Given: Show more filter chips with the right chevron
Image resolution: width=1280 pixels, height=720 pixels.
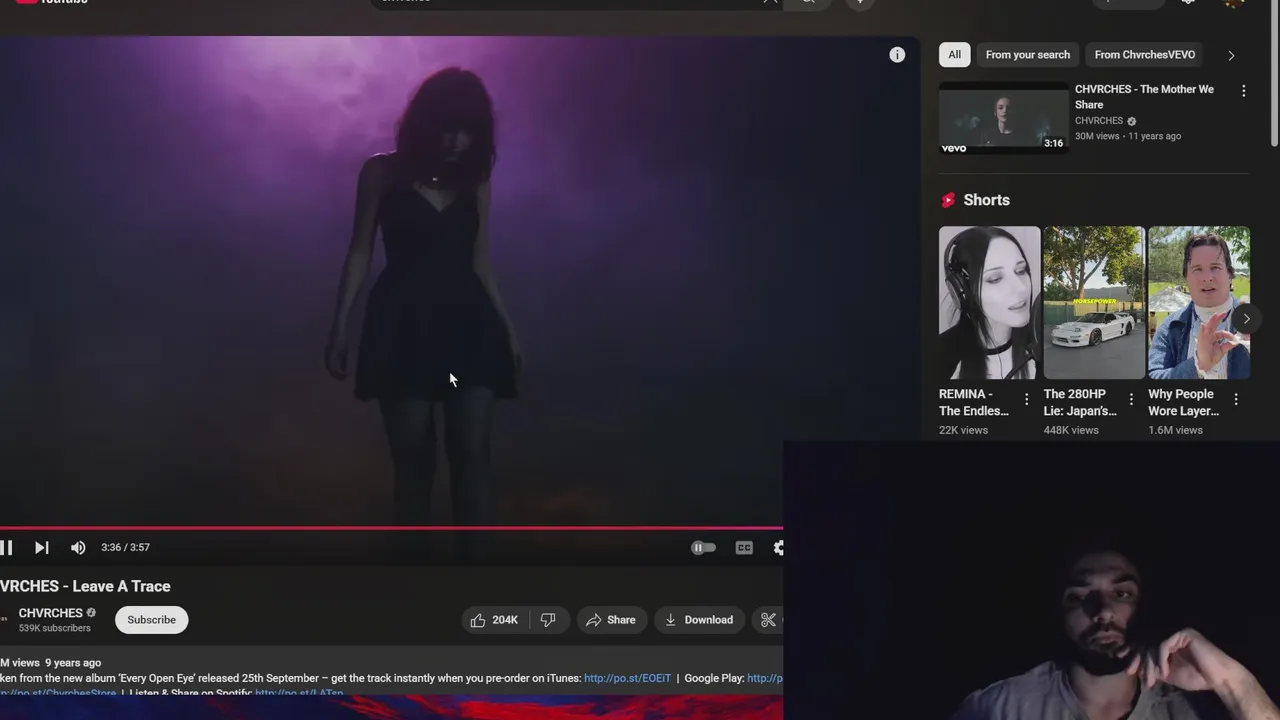Looking at the screenshot, I should pyautogui.click(x=1231, y=55).
